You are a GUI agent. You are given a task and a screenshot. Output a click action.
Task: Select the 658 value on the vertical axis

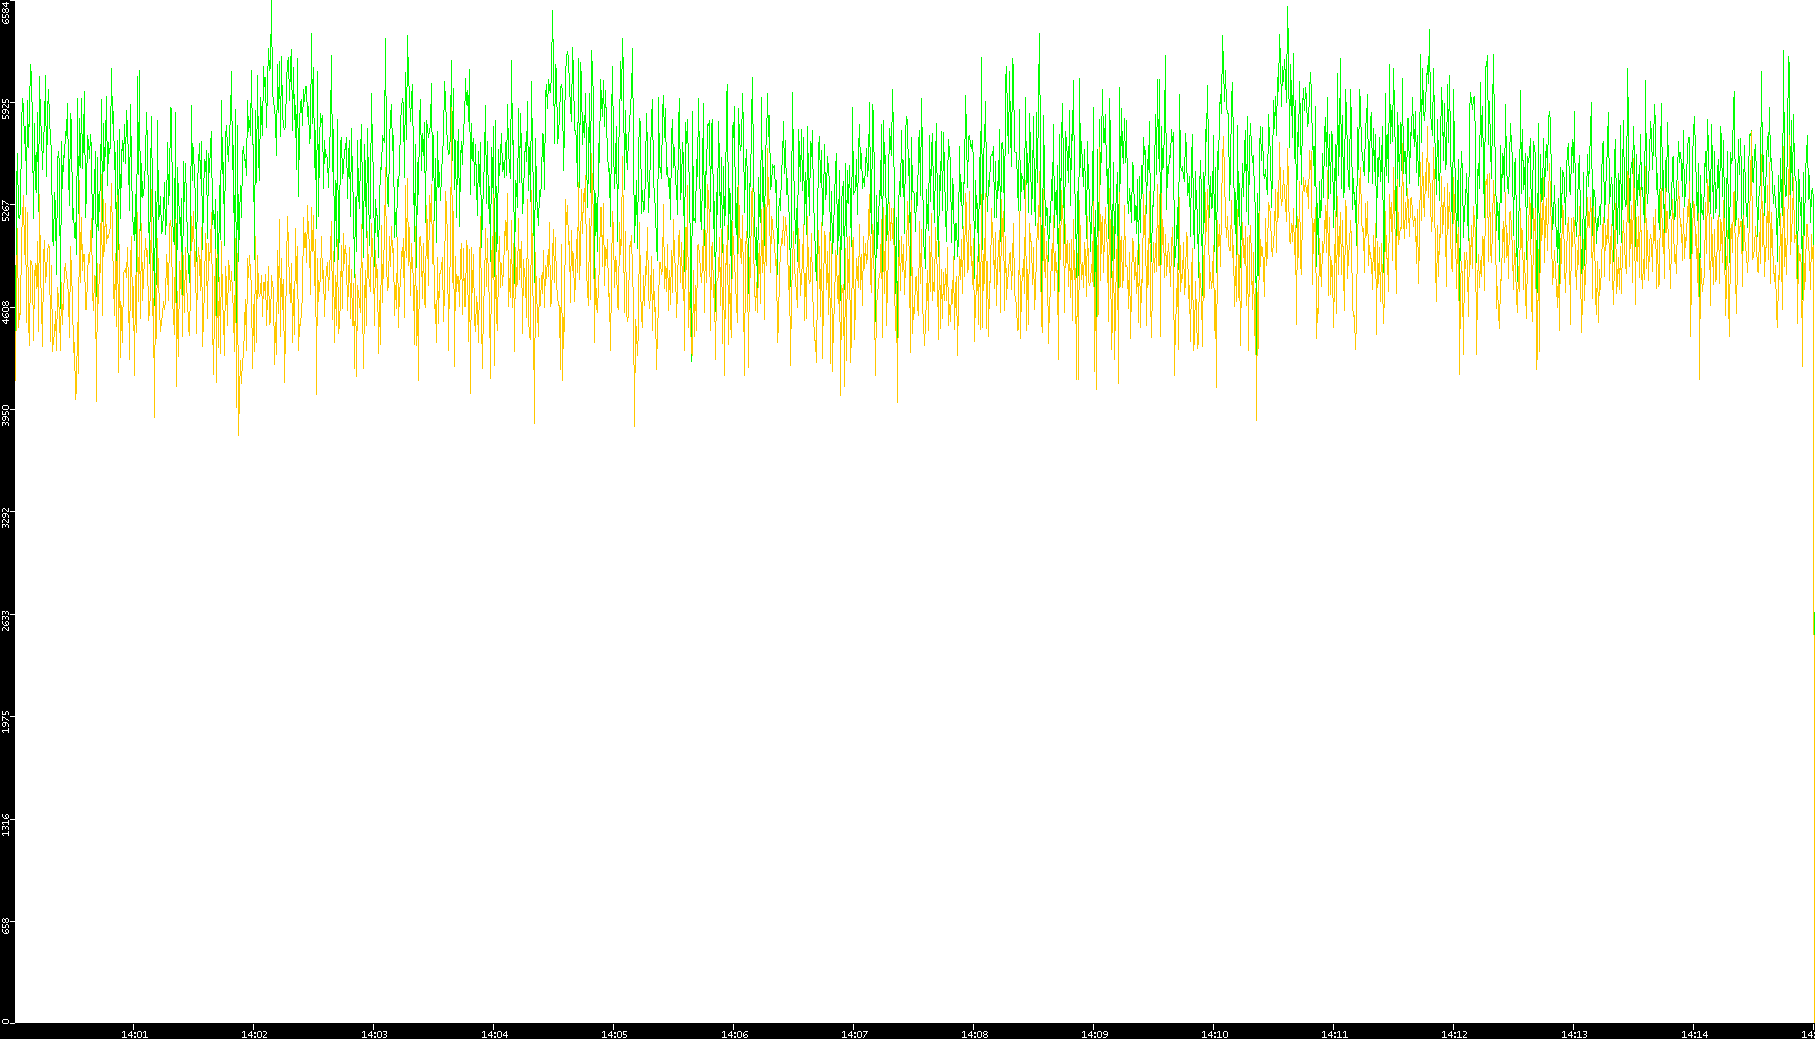point(6,926)
